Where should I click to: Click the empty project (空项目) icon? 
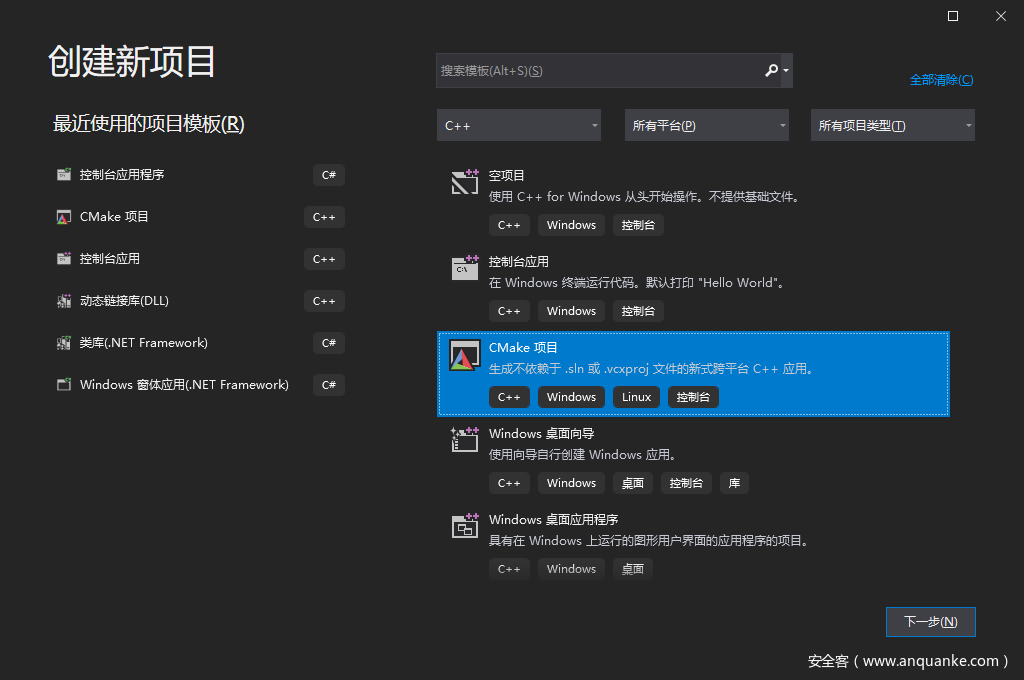click(464, 182)
